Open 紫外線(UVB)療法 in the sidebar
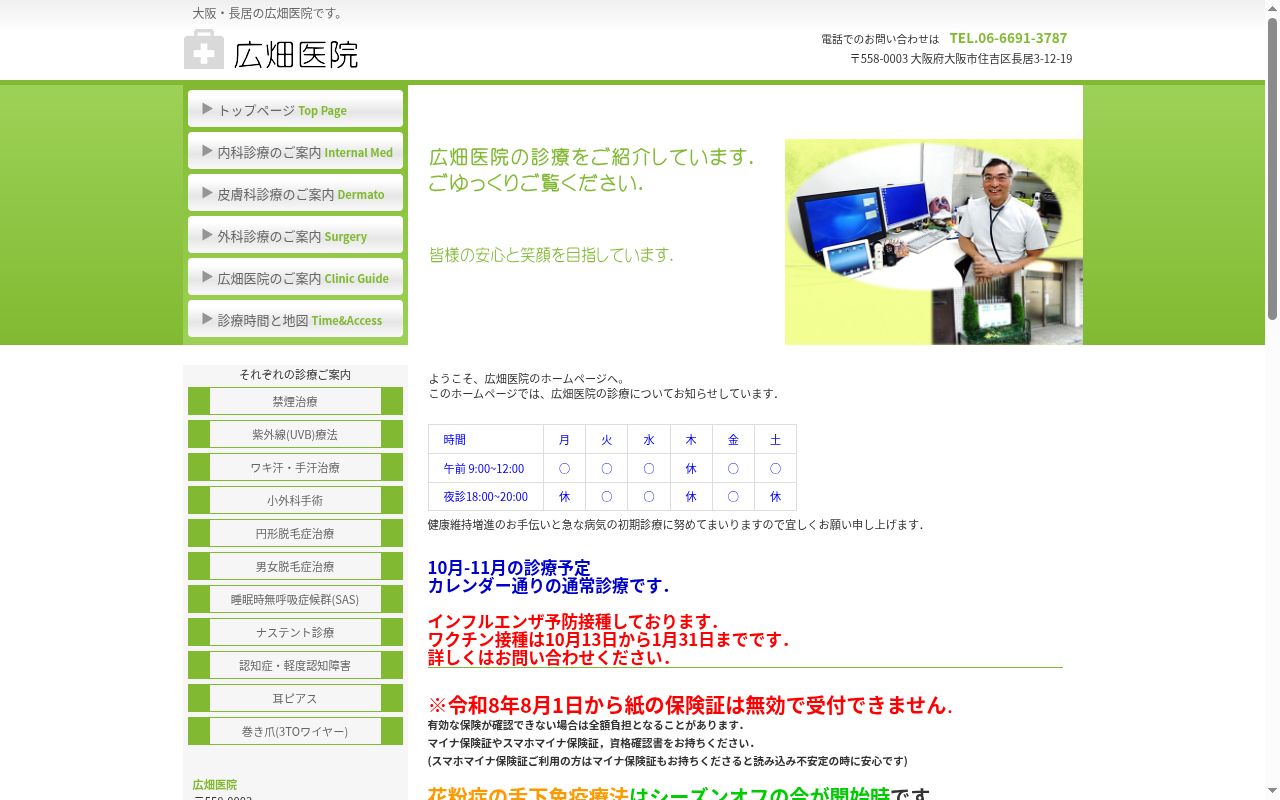Screen dimensions: 1280x800 pos(295,434)
